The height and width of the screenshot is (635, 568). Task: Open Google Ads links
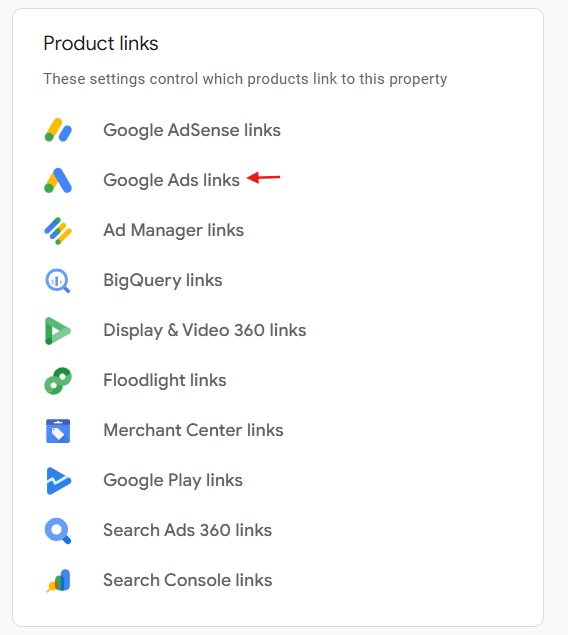click(x=171, y=180)
